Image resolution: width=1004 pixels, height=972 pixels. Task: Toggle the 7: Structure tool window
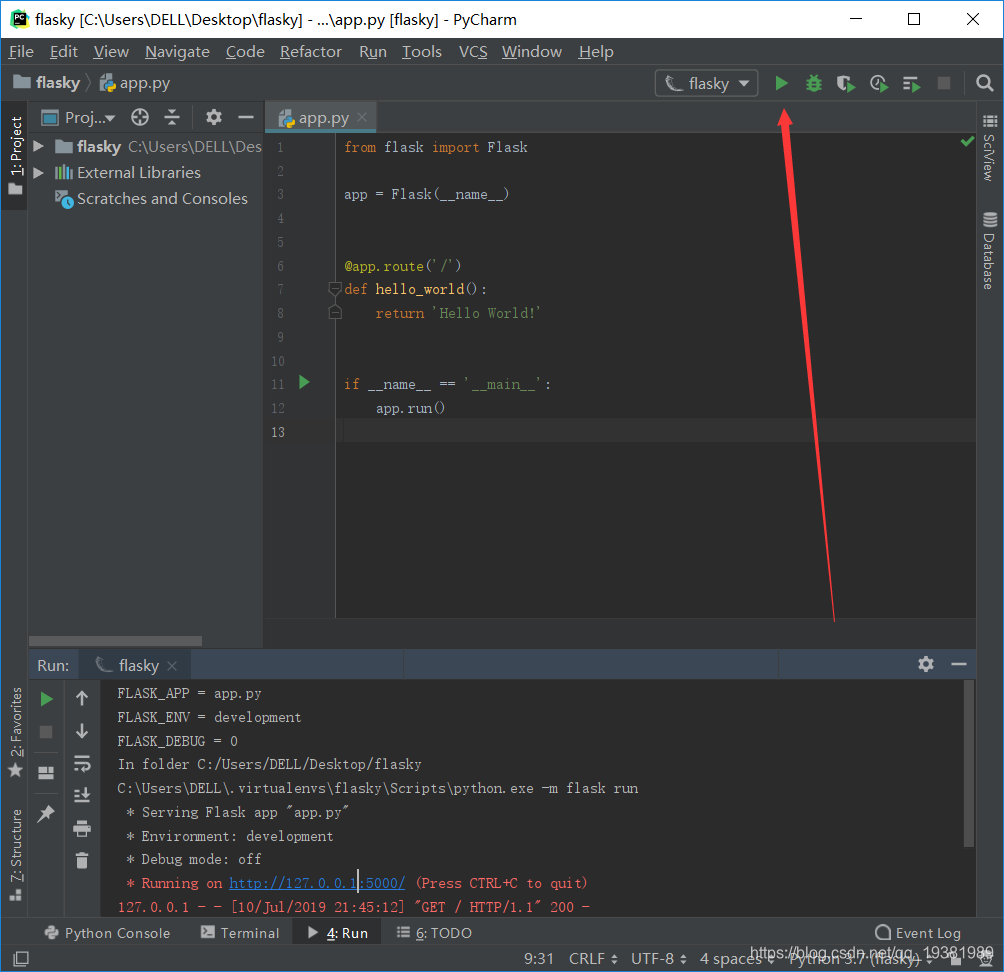(15, 855)
